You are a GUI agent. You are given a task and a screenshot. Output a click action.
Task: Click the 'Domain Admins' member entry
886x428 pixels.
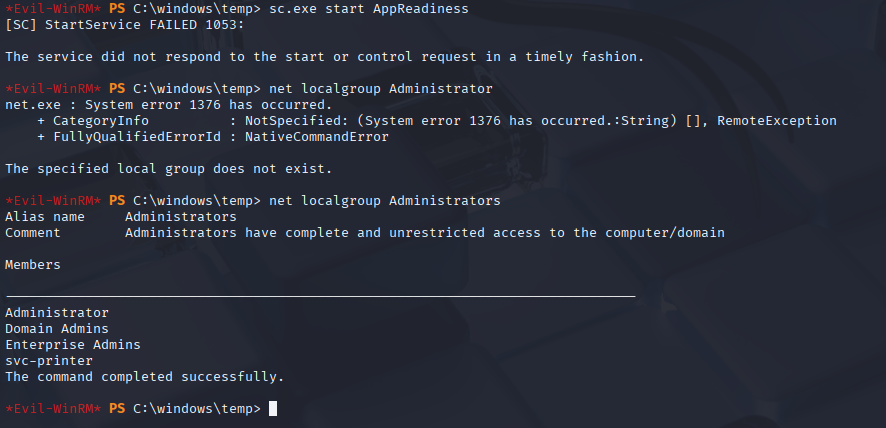[57, 328]
